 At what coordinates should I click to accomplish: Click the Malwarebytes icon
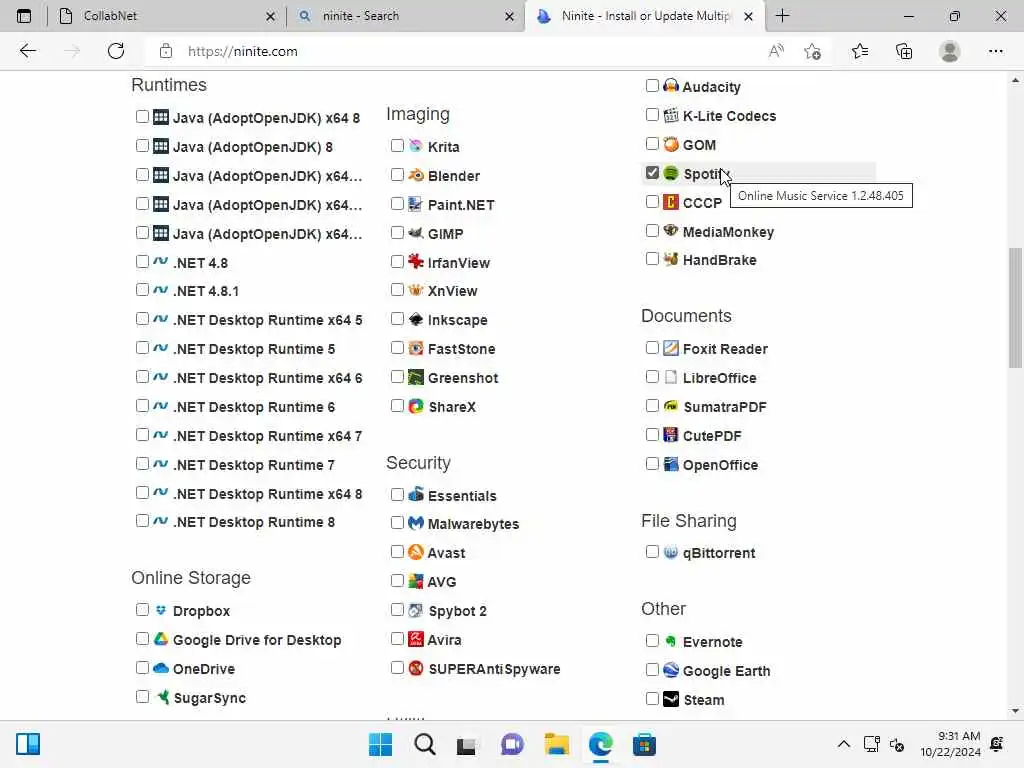[x=415, y=523]
